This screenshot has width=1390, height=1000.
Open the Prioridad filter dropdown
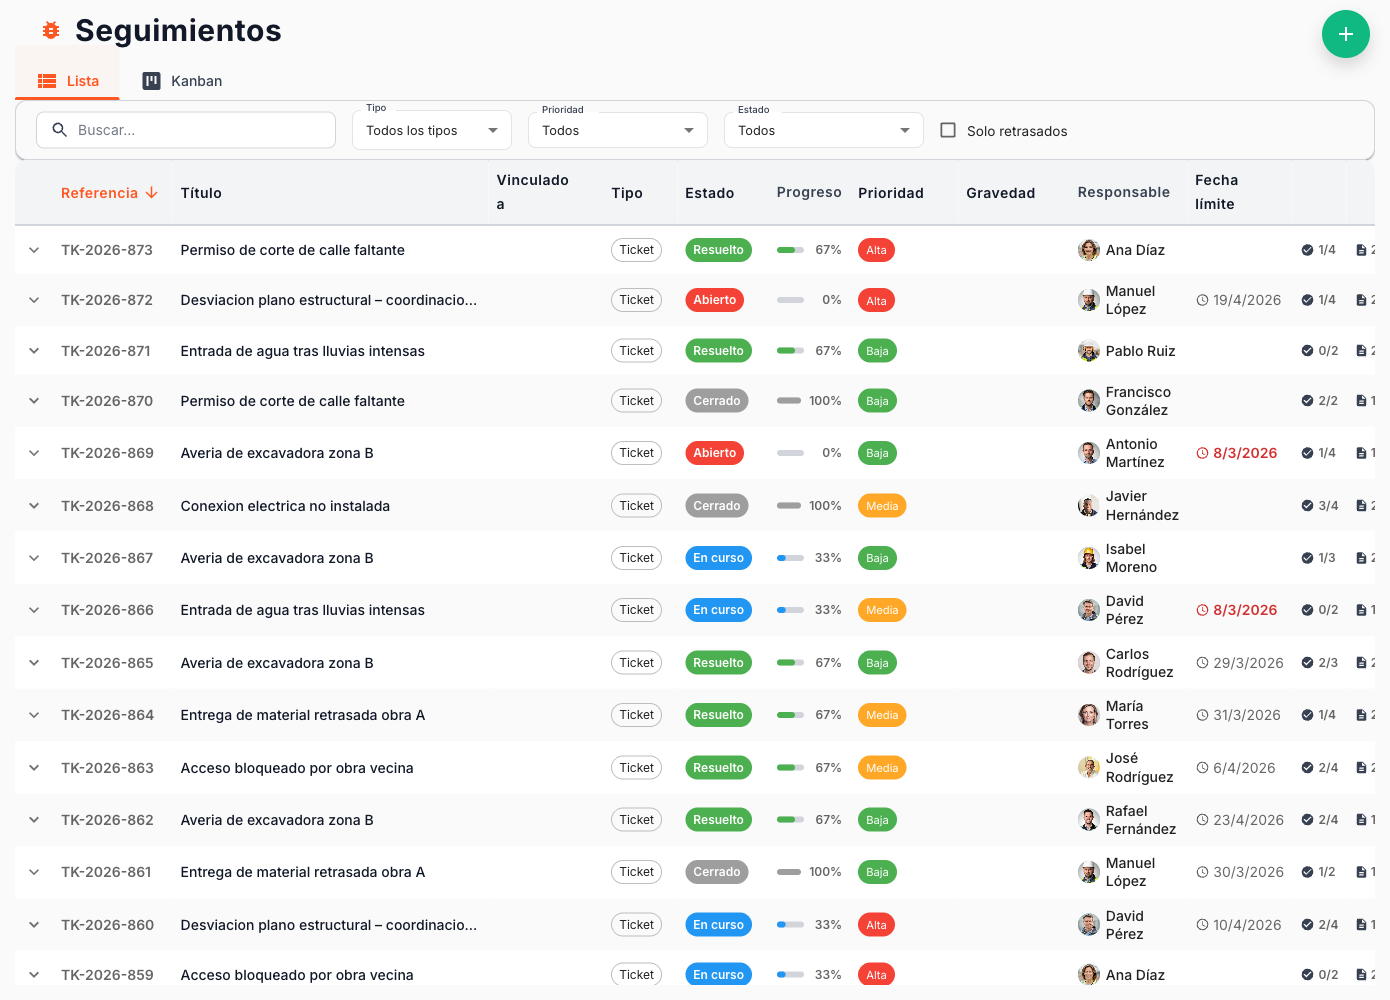617,130
